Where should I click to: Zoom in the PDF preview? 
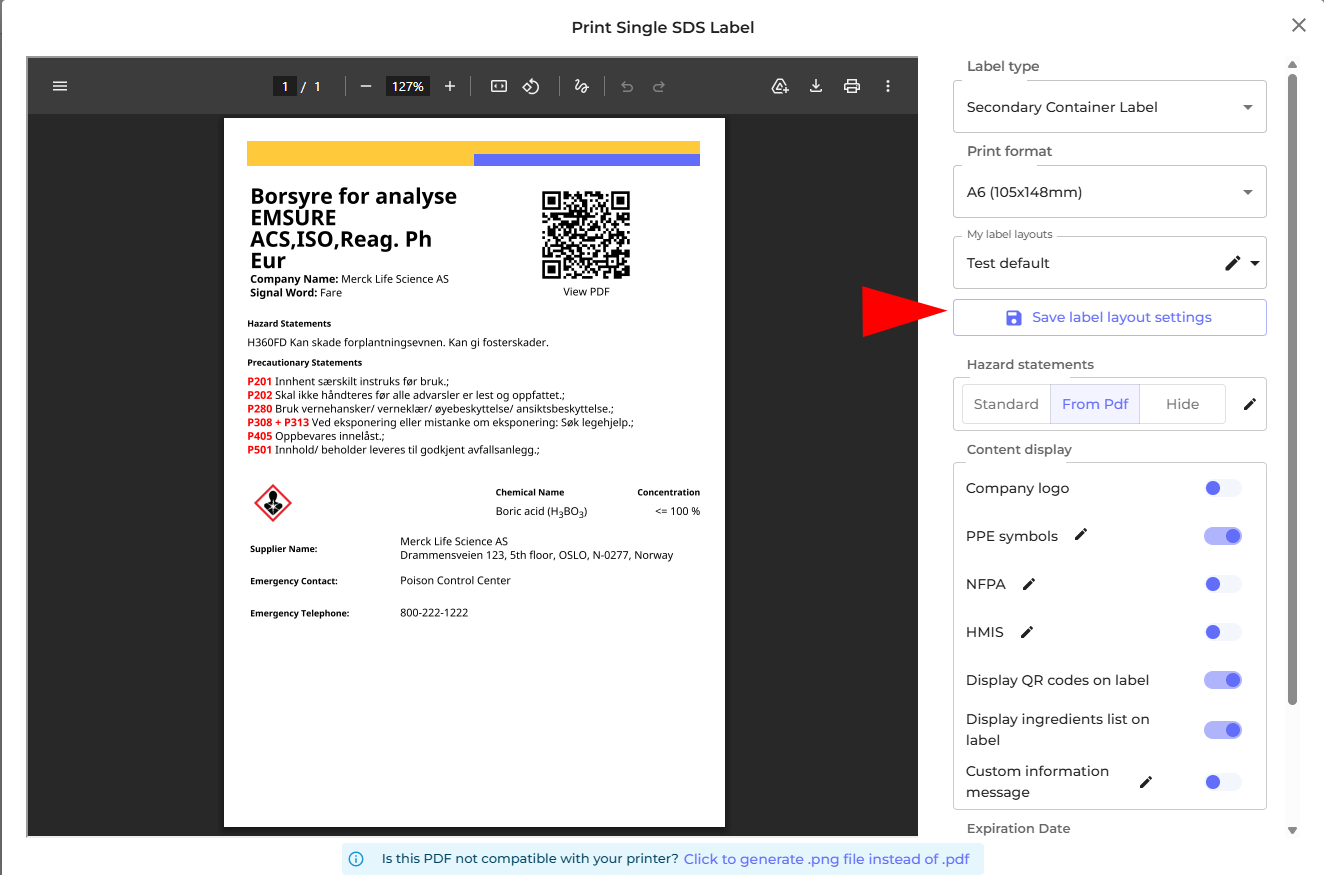click(x=450, y=87)
